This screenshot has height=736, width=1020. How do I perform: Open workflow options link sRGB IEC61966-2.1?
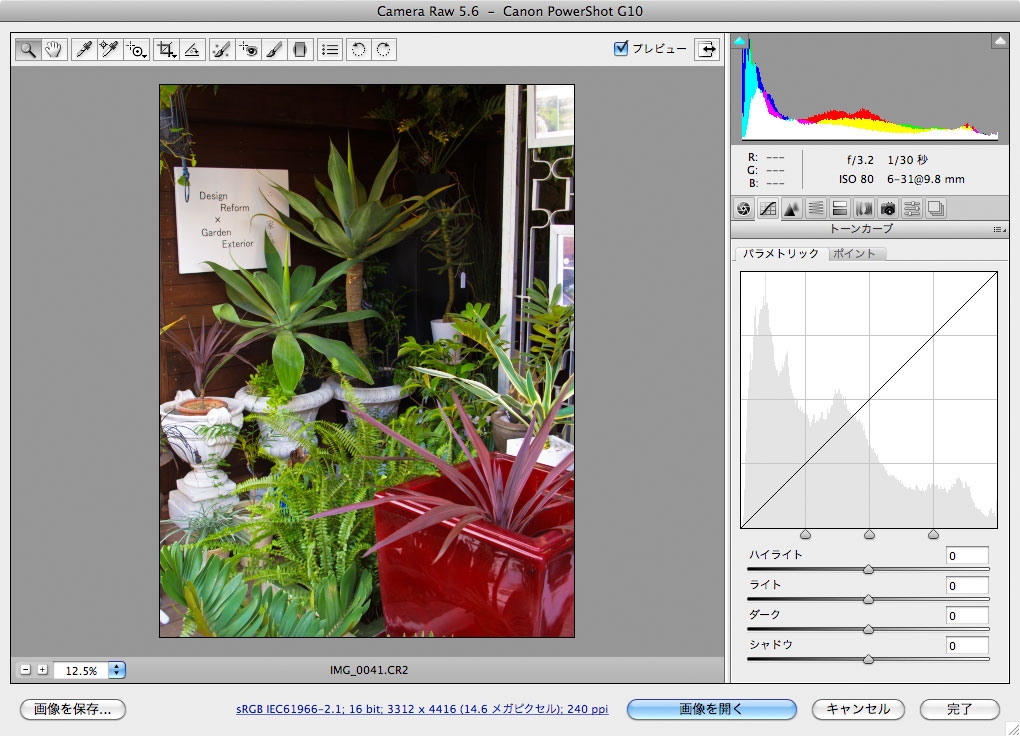[x=422, y=709]
